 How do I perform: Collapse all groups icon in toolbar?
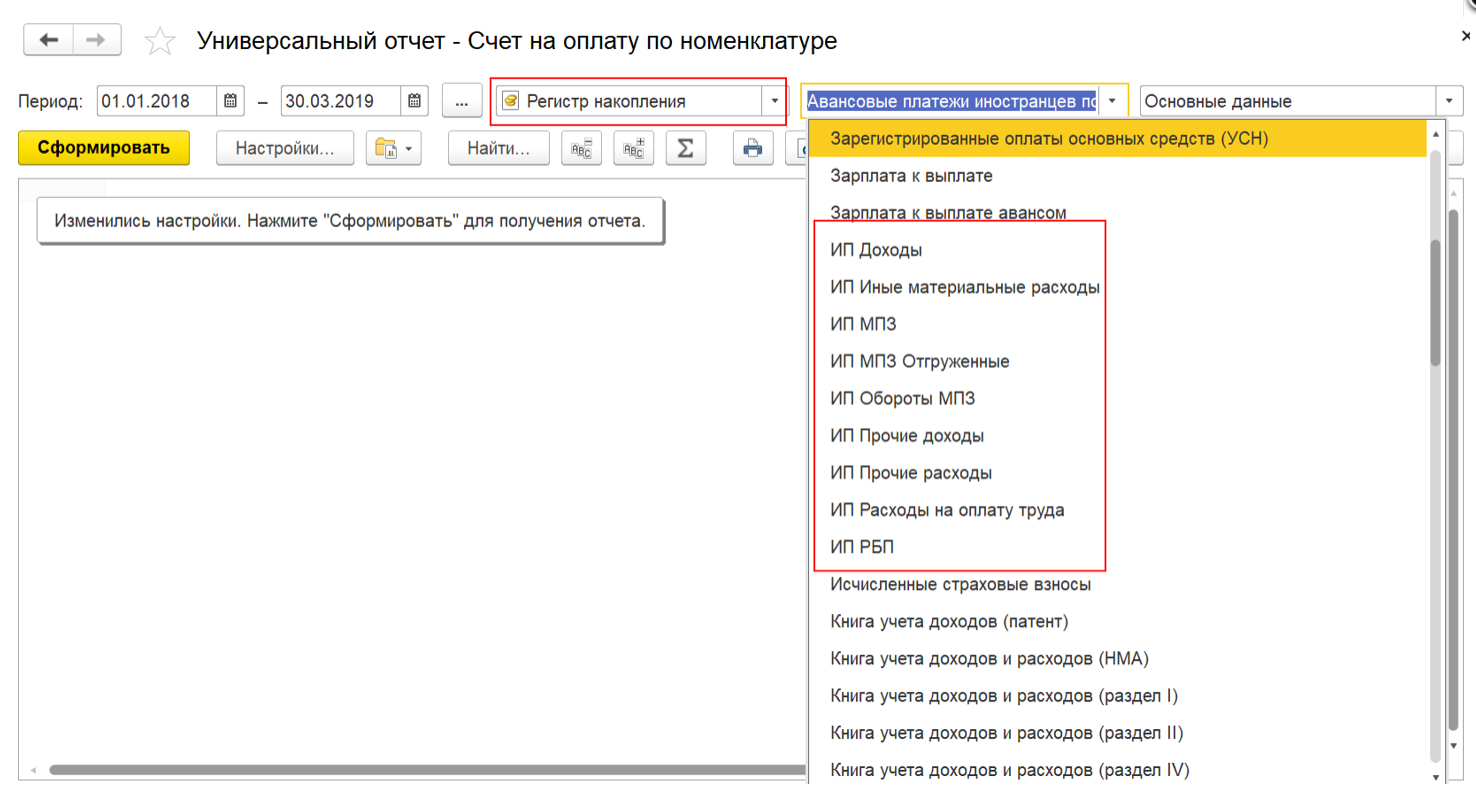[581, 148]
